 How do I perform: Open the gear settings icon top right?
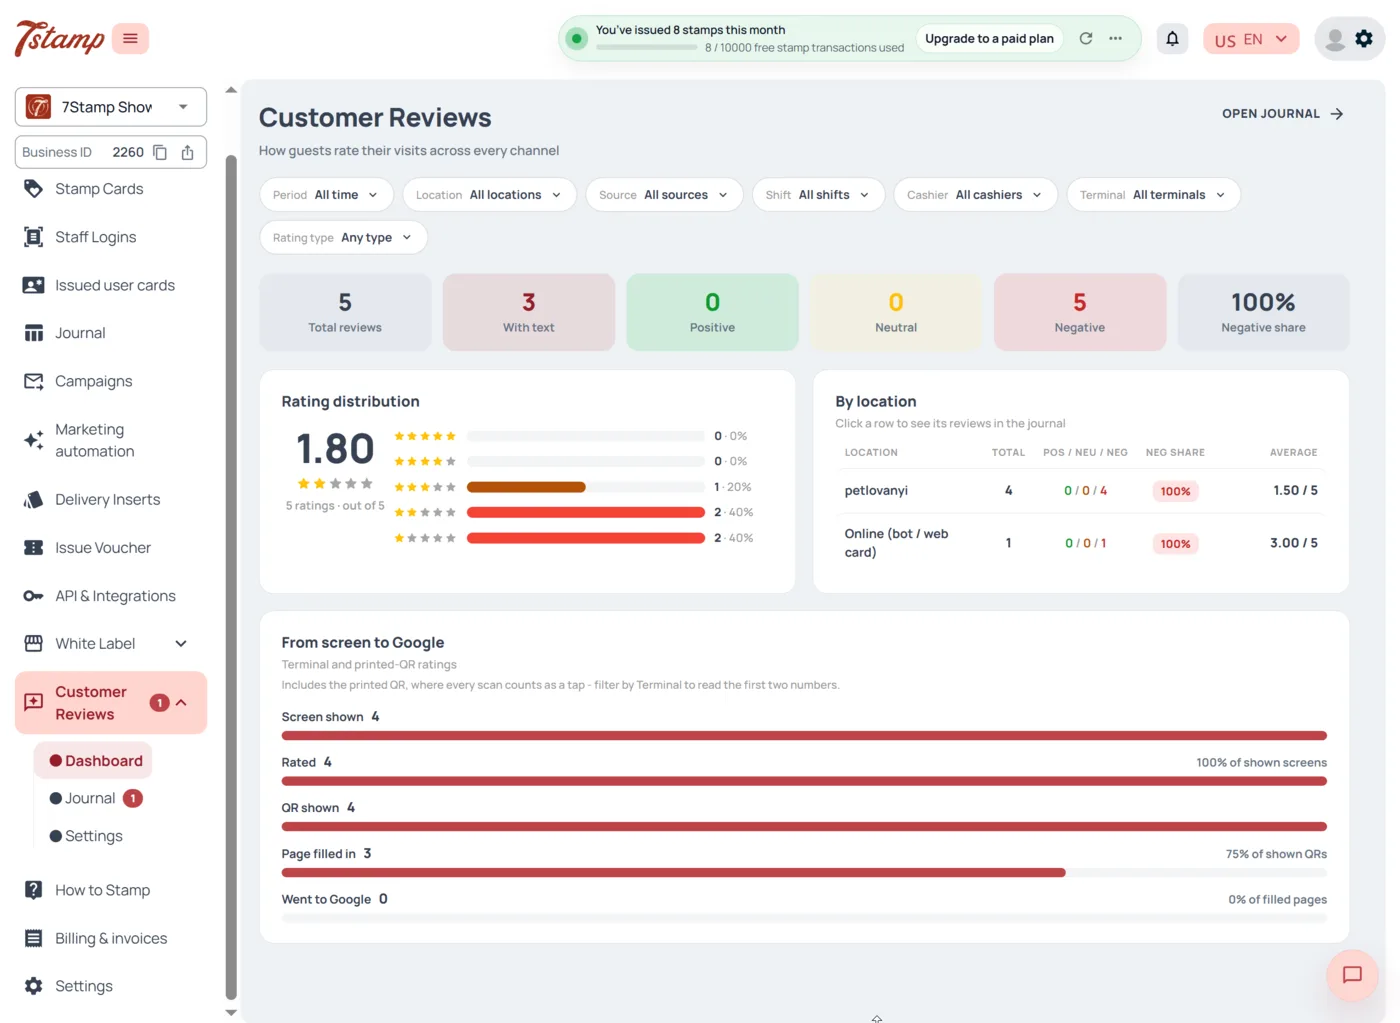(1364, 38)
